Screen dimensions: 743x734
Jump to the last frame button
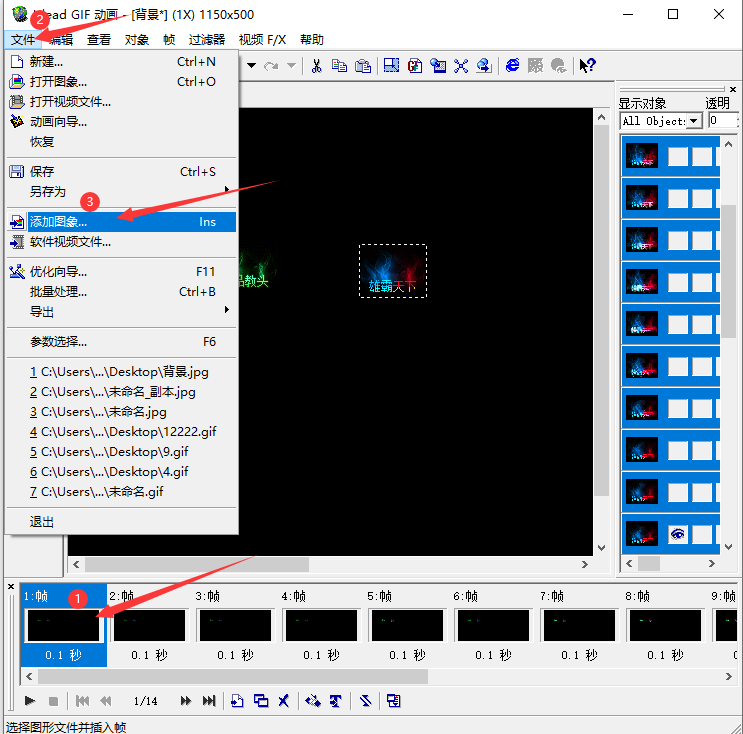pyautogui.click(x=209, y=700)
